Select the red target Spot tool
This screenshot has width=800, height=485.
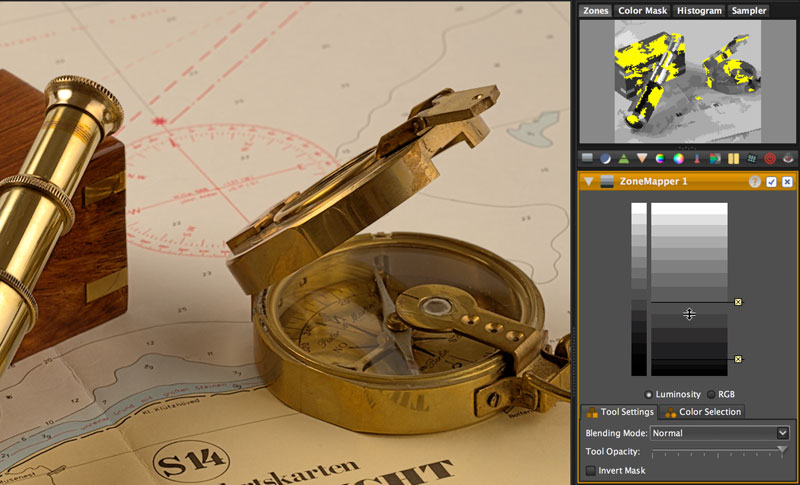point(770,159)
